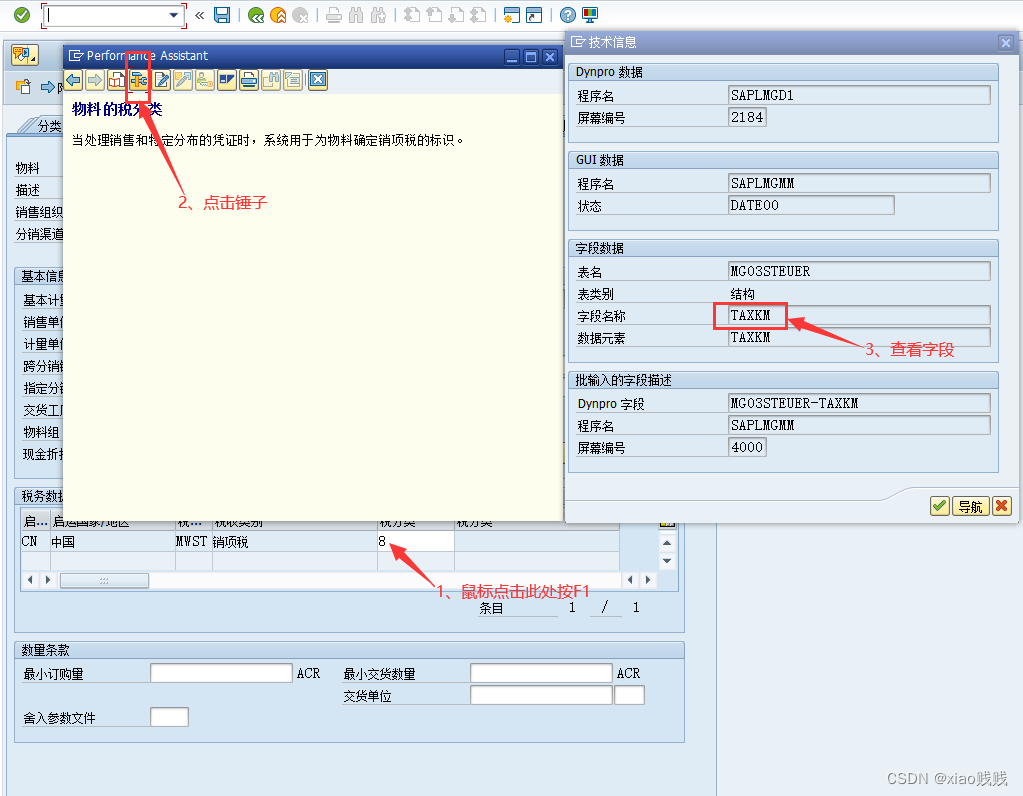Open the command field dropdown arrow
Viewport: 1023px width, 796px height.
[174, 15]
